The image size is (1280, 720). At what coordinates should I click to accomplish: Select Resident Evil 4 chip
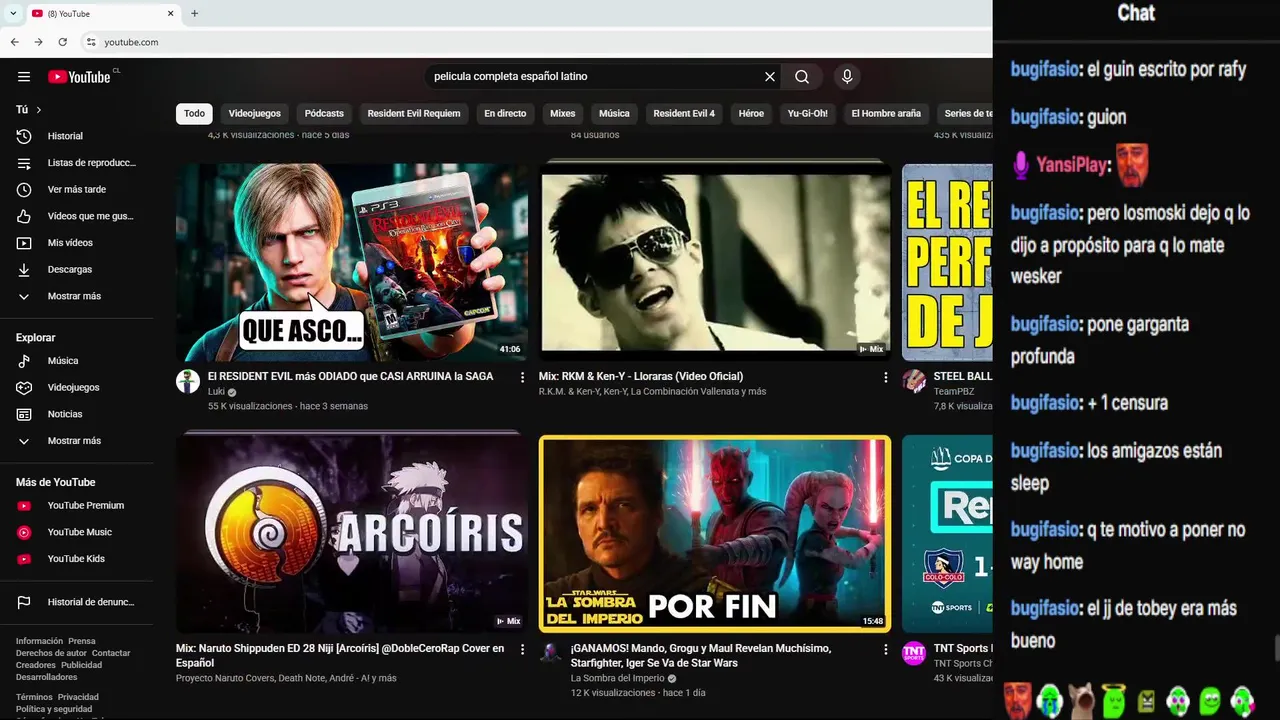tap(684, 113)
